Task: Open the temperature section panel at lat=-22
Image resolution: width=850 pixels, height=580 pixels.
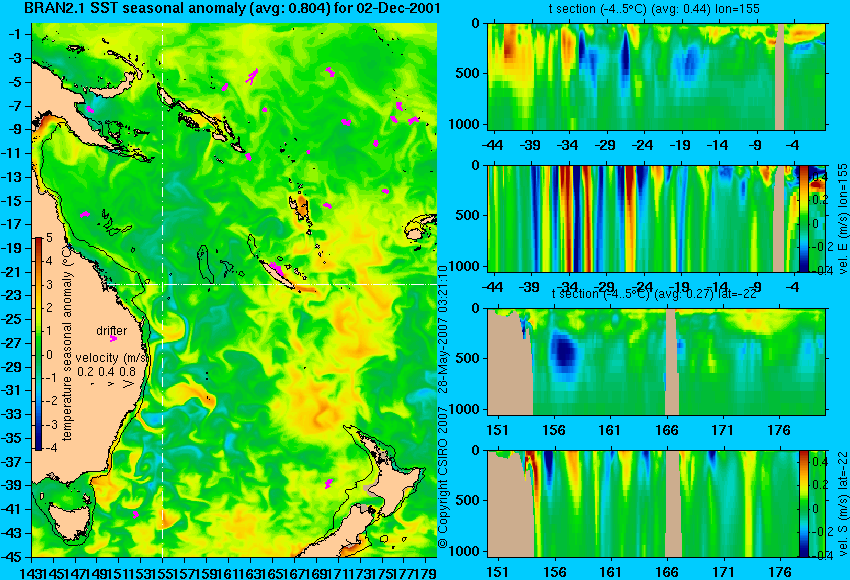Action: [x=656, y=362]
